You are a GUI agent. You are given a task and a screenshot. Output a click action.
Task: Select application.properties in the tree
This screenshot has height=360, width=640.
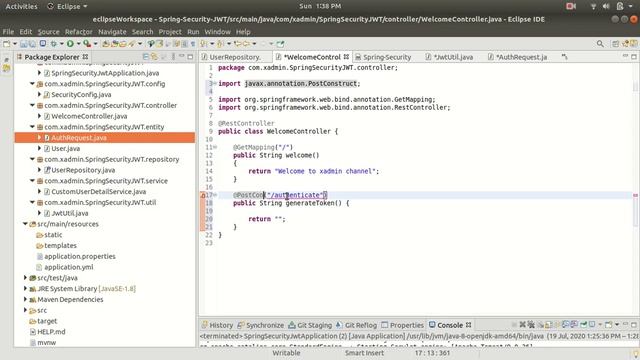click(80, 256)
